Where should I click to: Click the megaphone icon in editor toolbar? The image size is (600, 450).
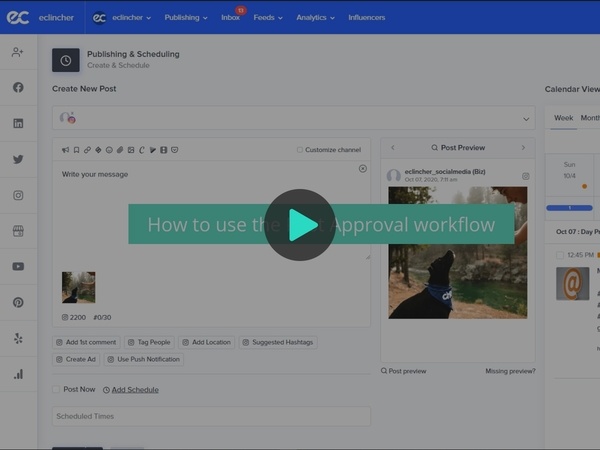(65, 150)
